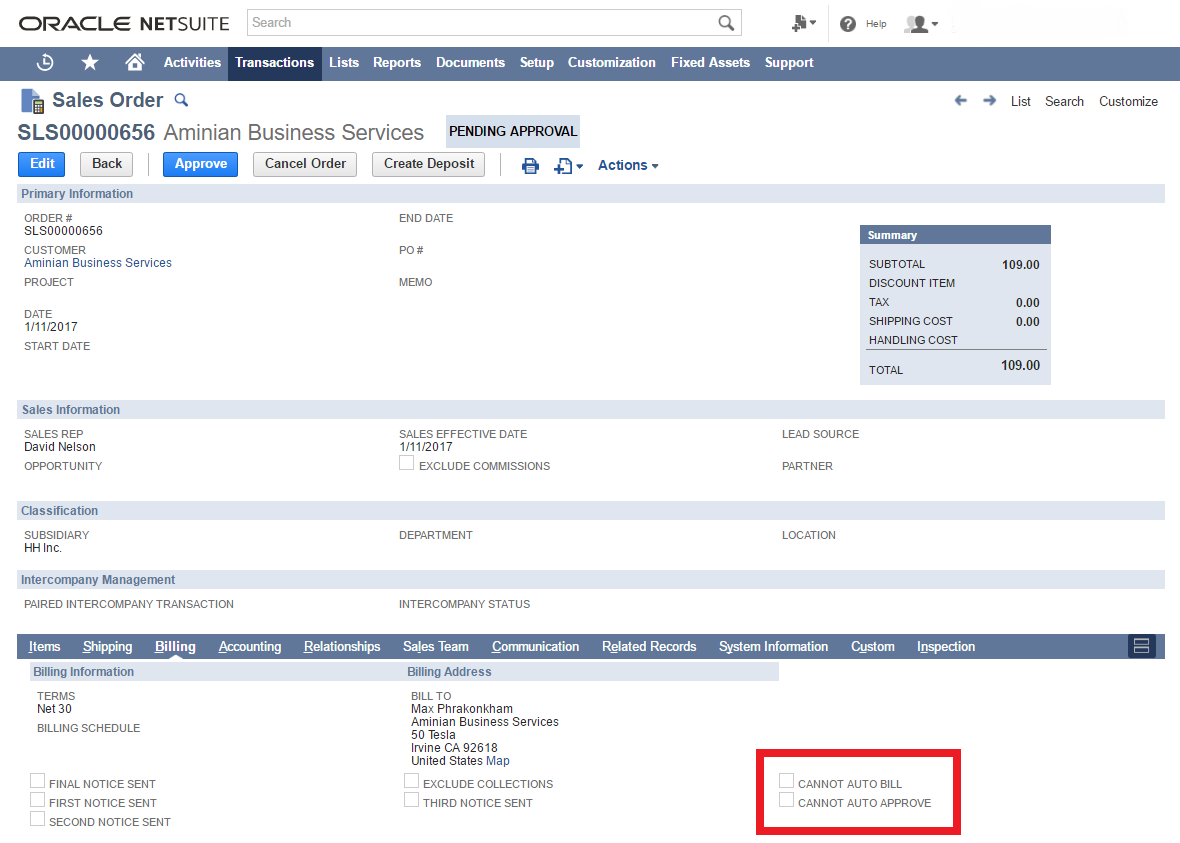Viewport: 1180px width, 843px height.
Task: Click the Oracle NetSuite logo
Action: (124, 23)
